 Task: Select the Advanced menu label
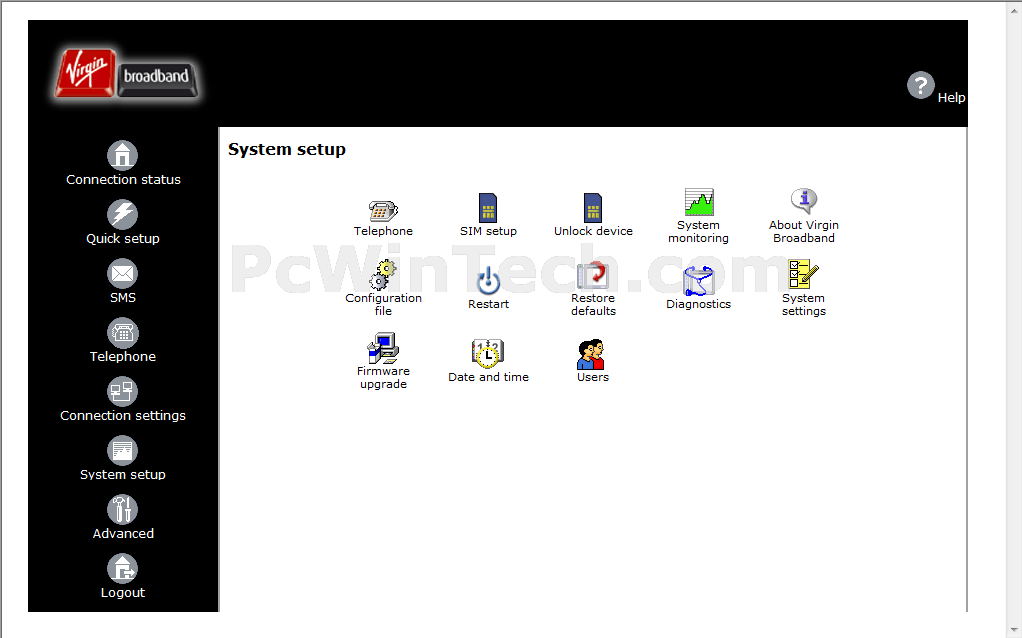click(x=123, y=534)
